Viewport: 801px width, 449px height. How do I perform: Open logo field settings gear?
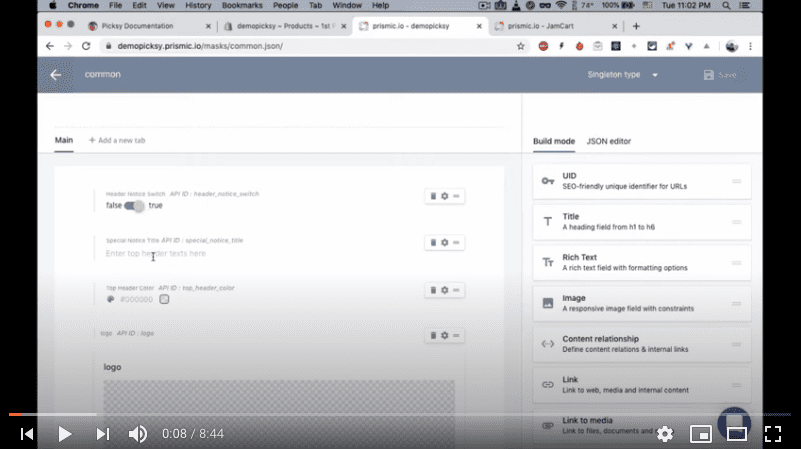coord(444,336)
